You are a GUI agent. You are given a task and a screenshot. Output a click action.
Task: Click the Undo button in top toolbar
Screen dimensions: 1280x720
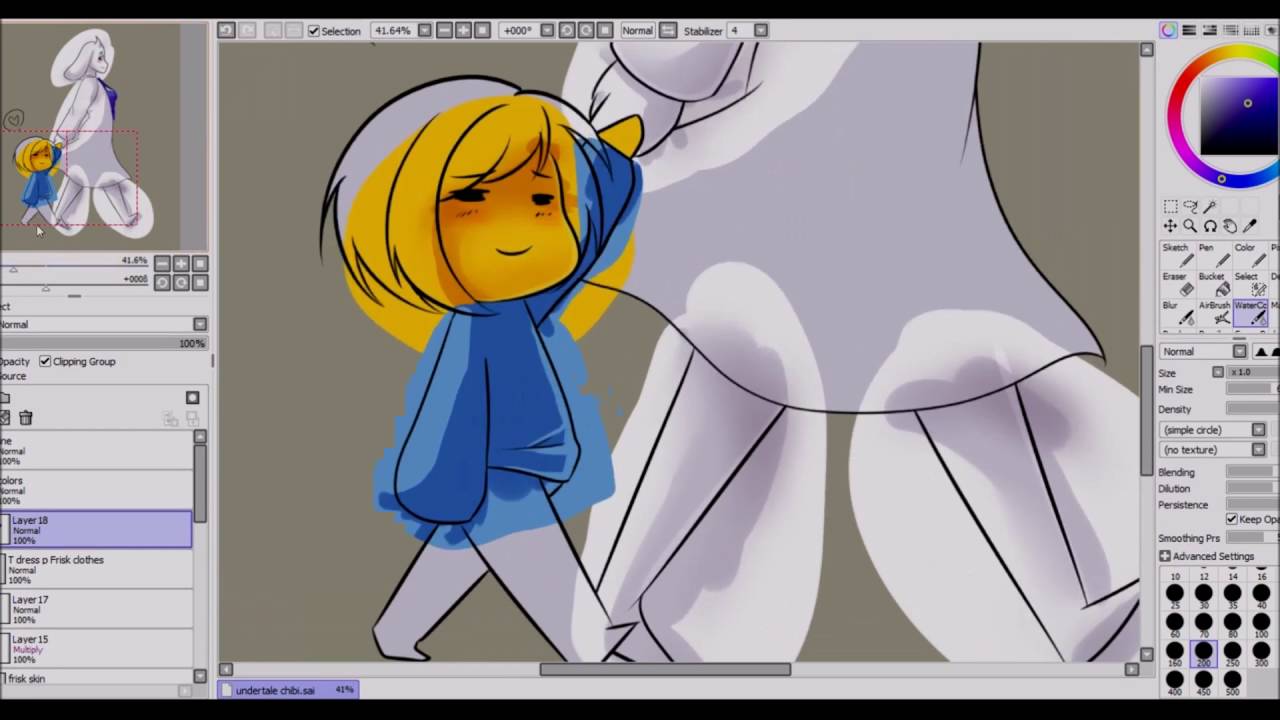click(226, 31)
